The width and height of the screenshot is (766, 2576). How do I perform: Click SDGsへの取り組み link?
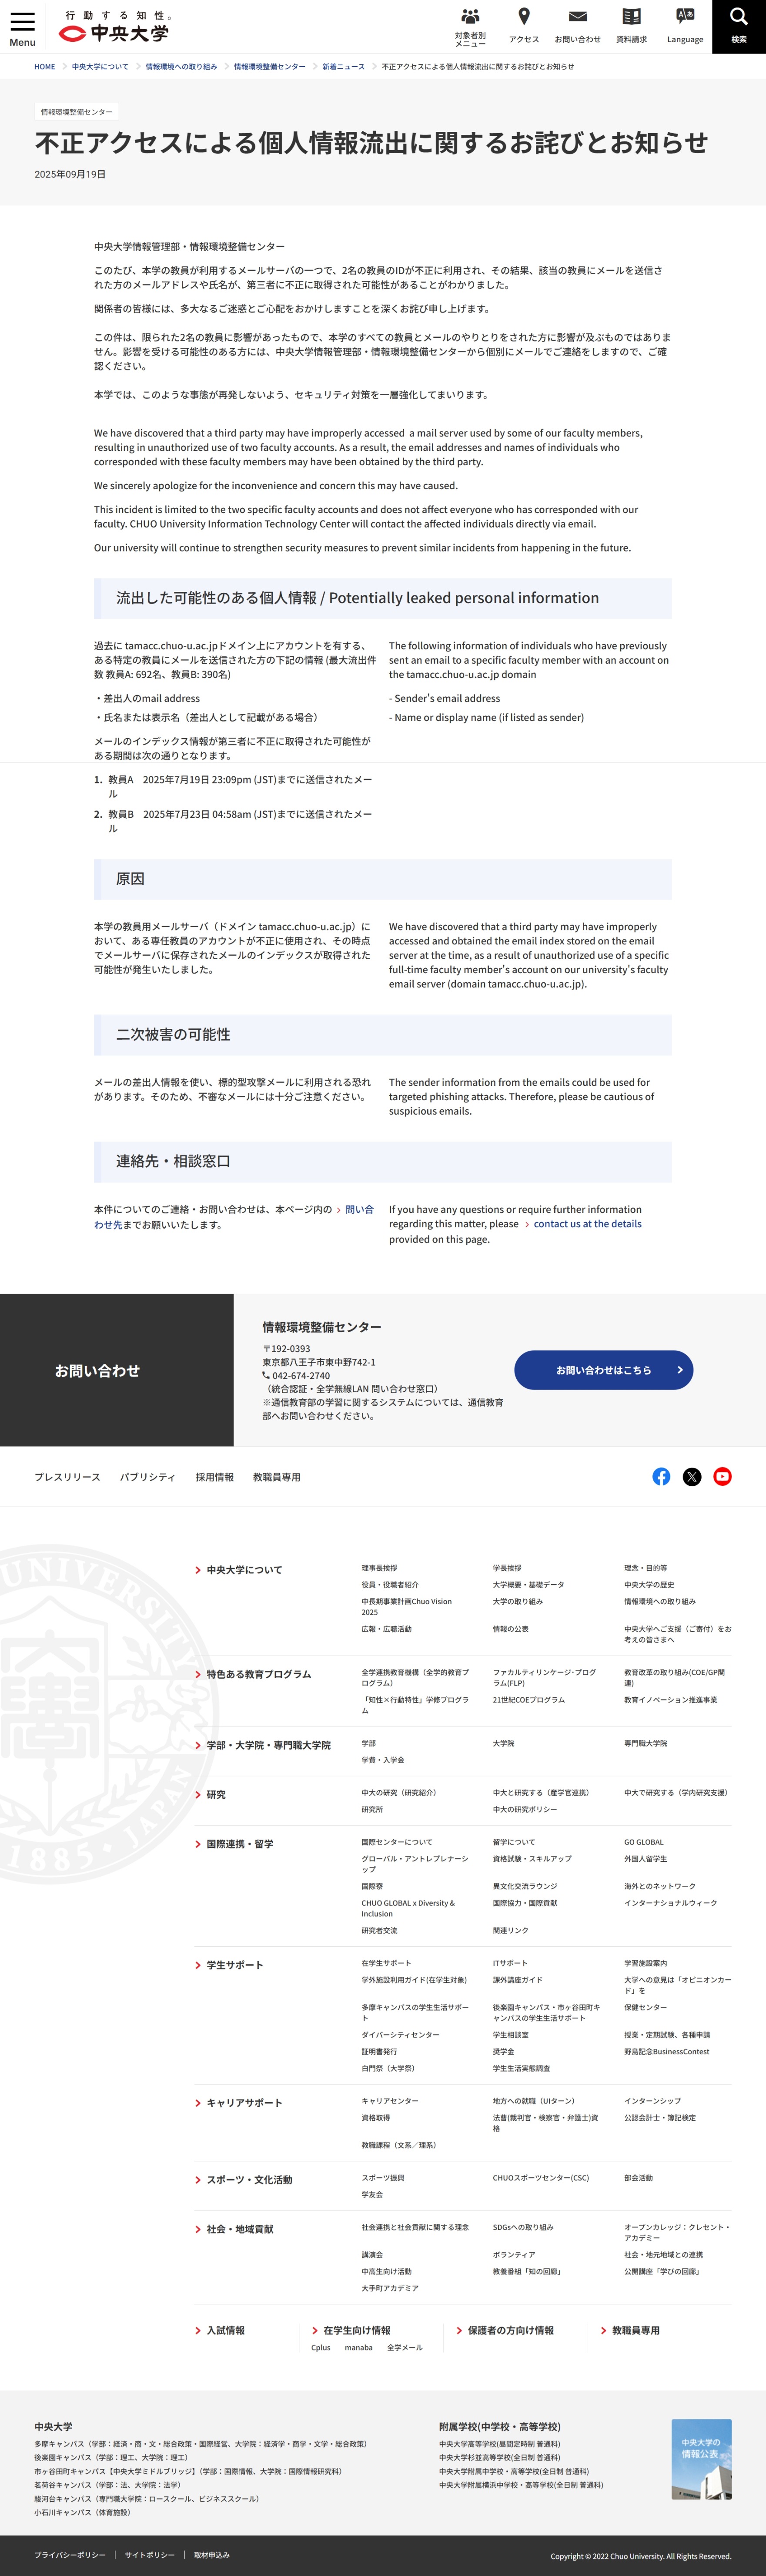pos(523,2227)
